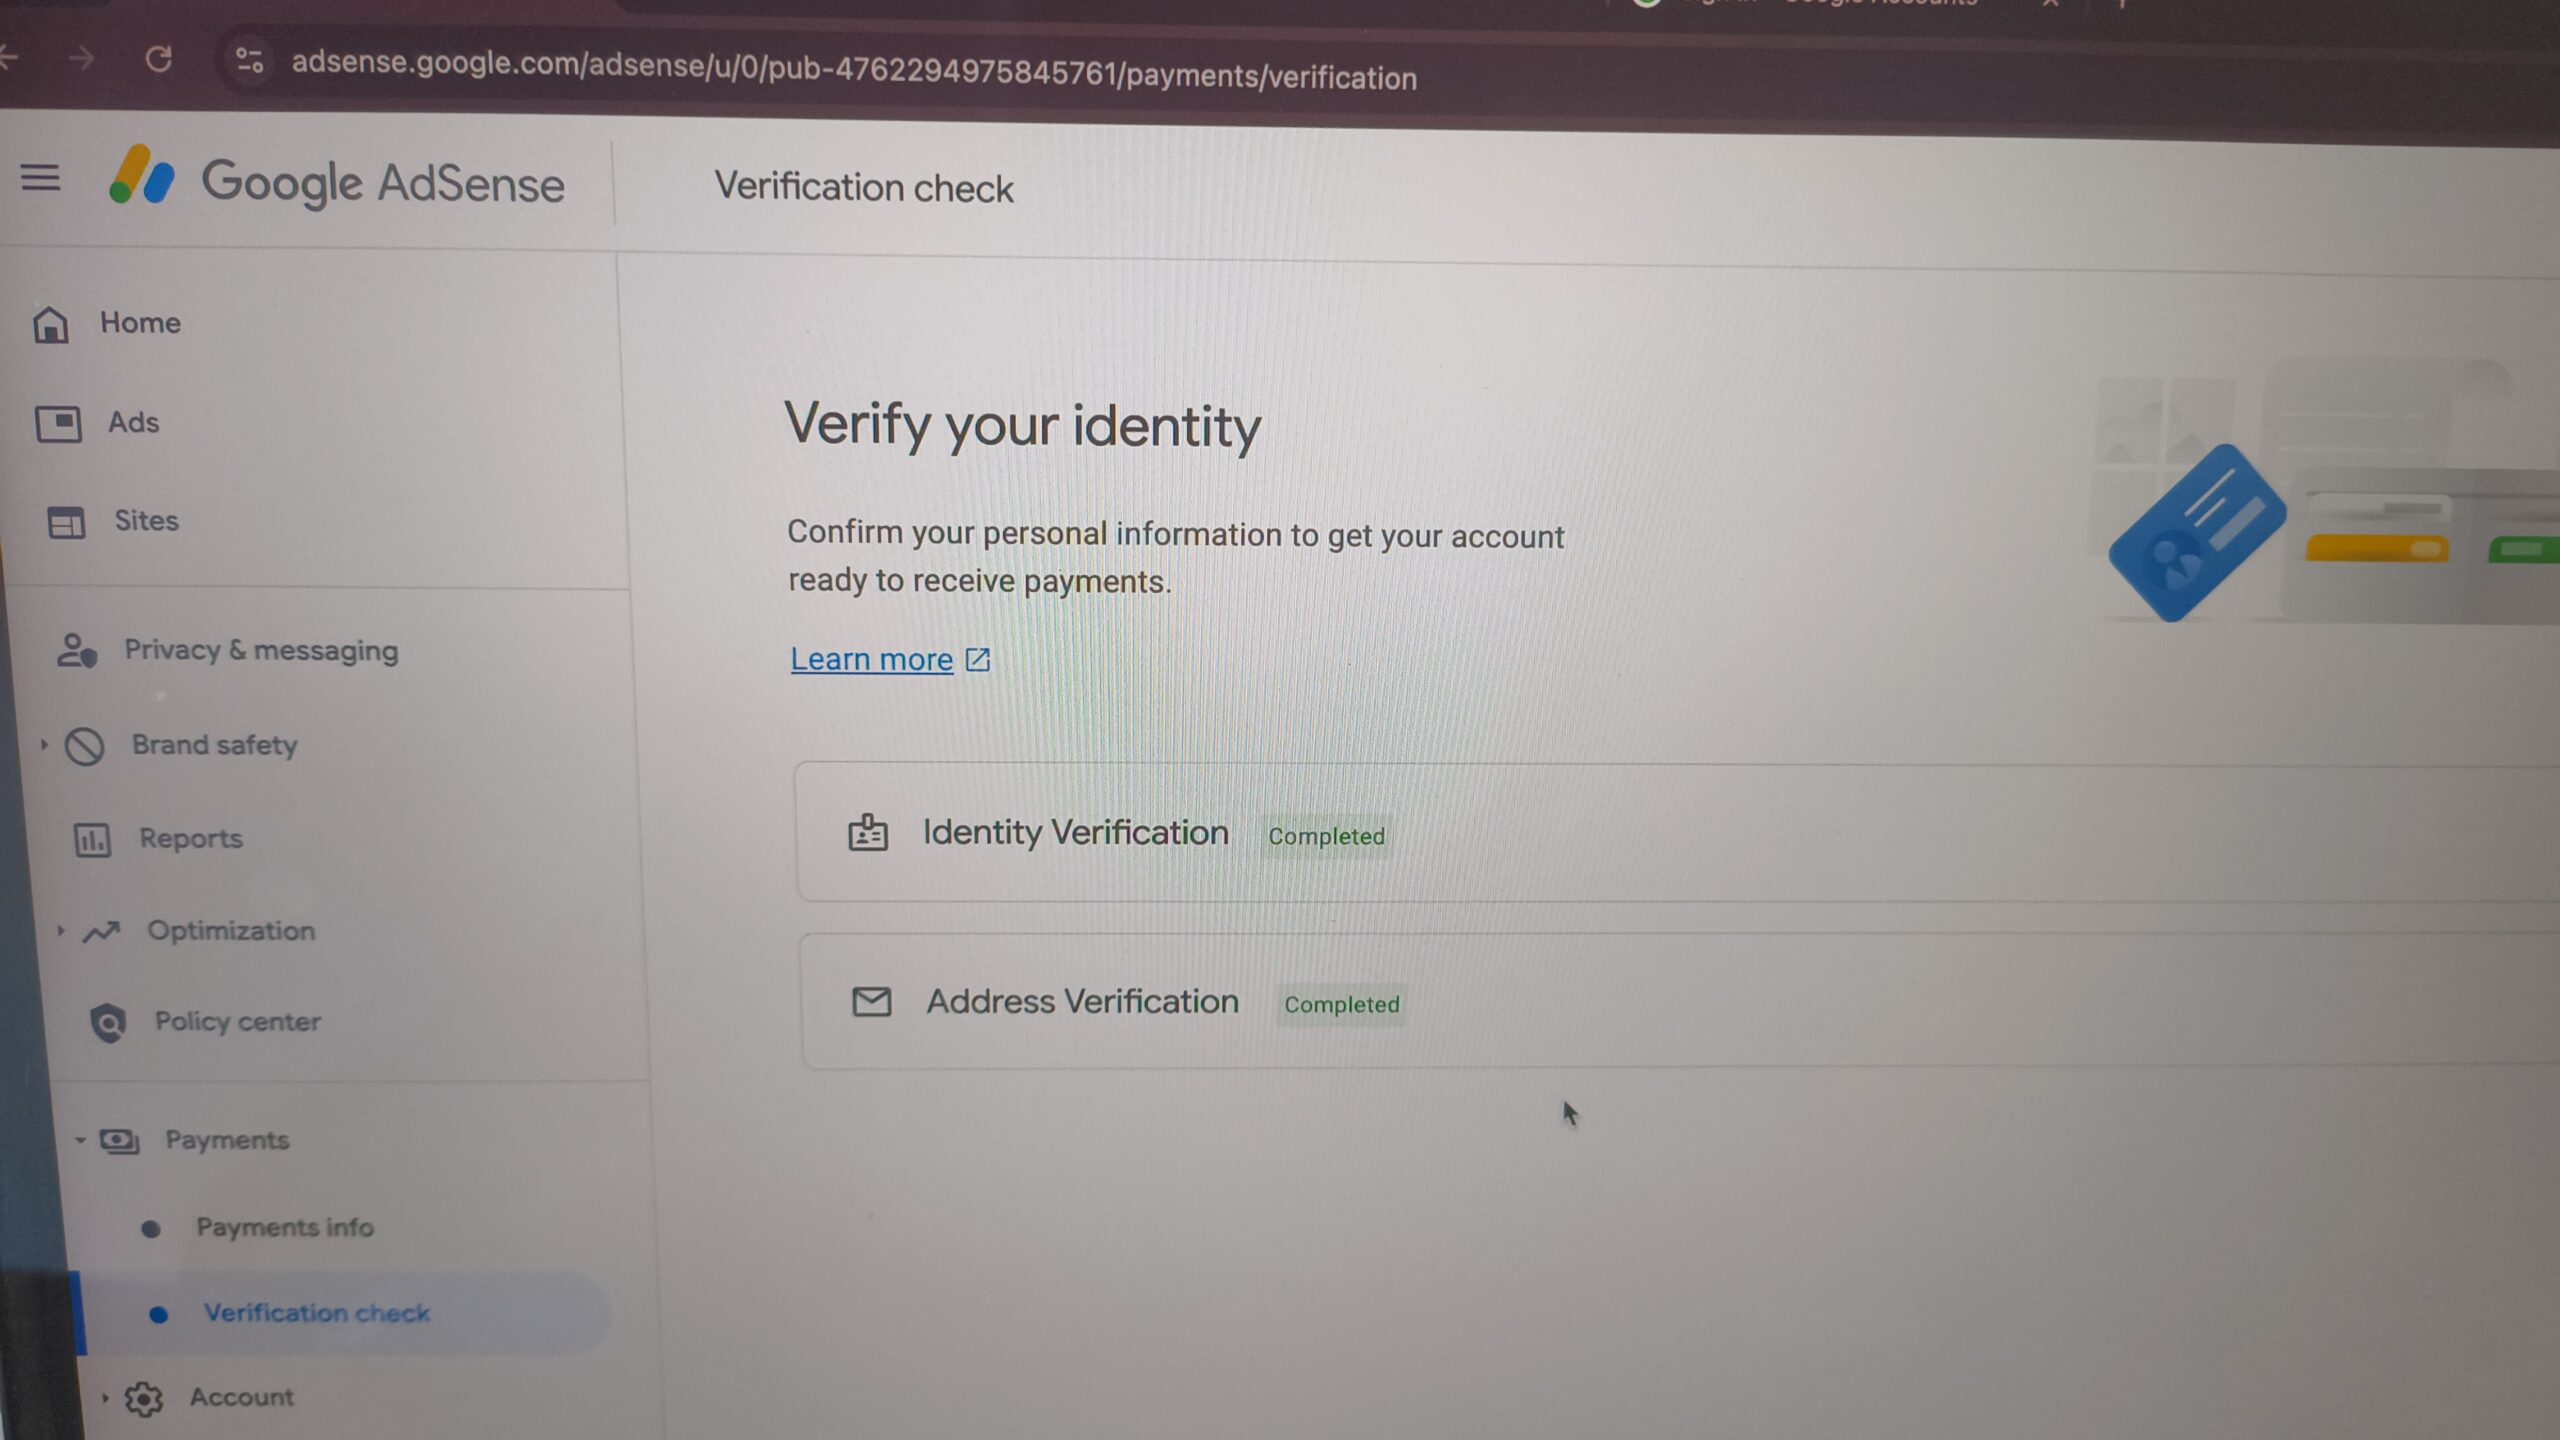Click the browser address bar URL
The image size is (2560, 1440).
[854, 70]
